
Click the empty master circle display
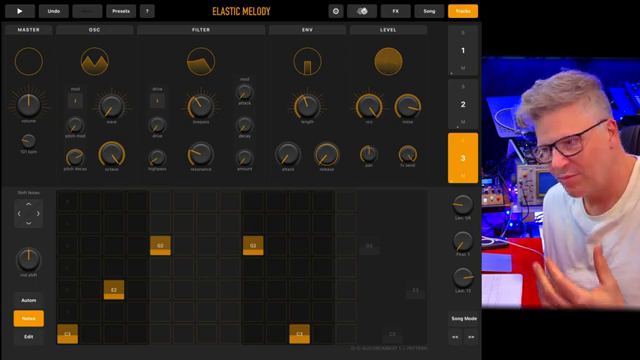pos(29,61)
